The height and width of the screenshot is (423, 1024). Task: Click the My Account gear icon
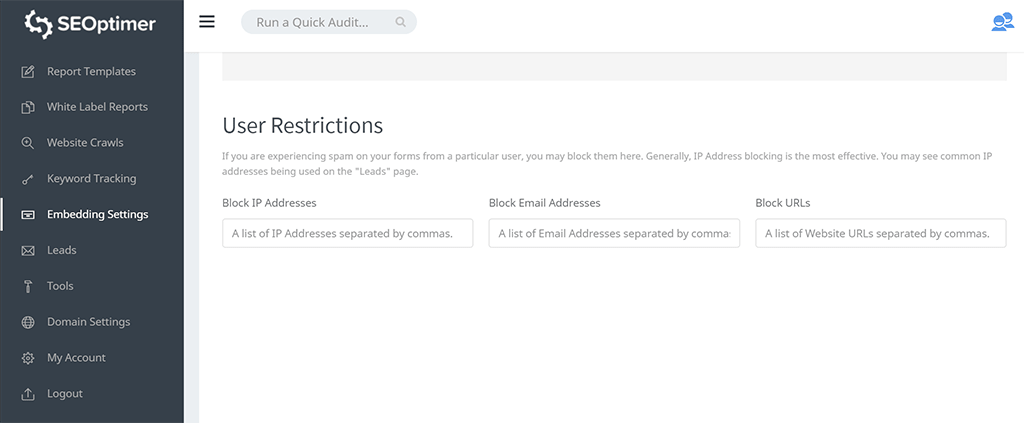(28, 358)
